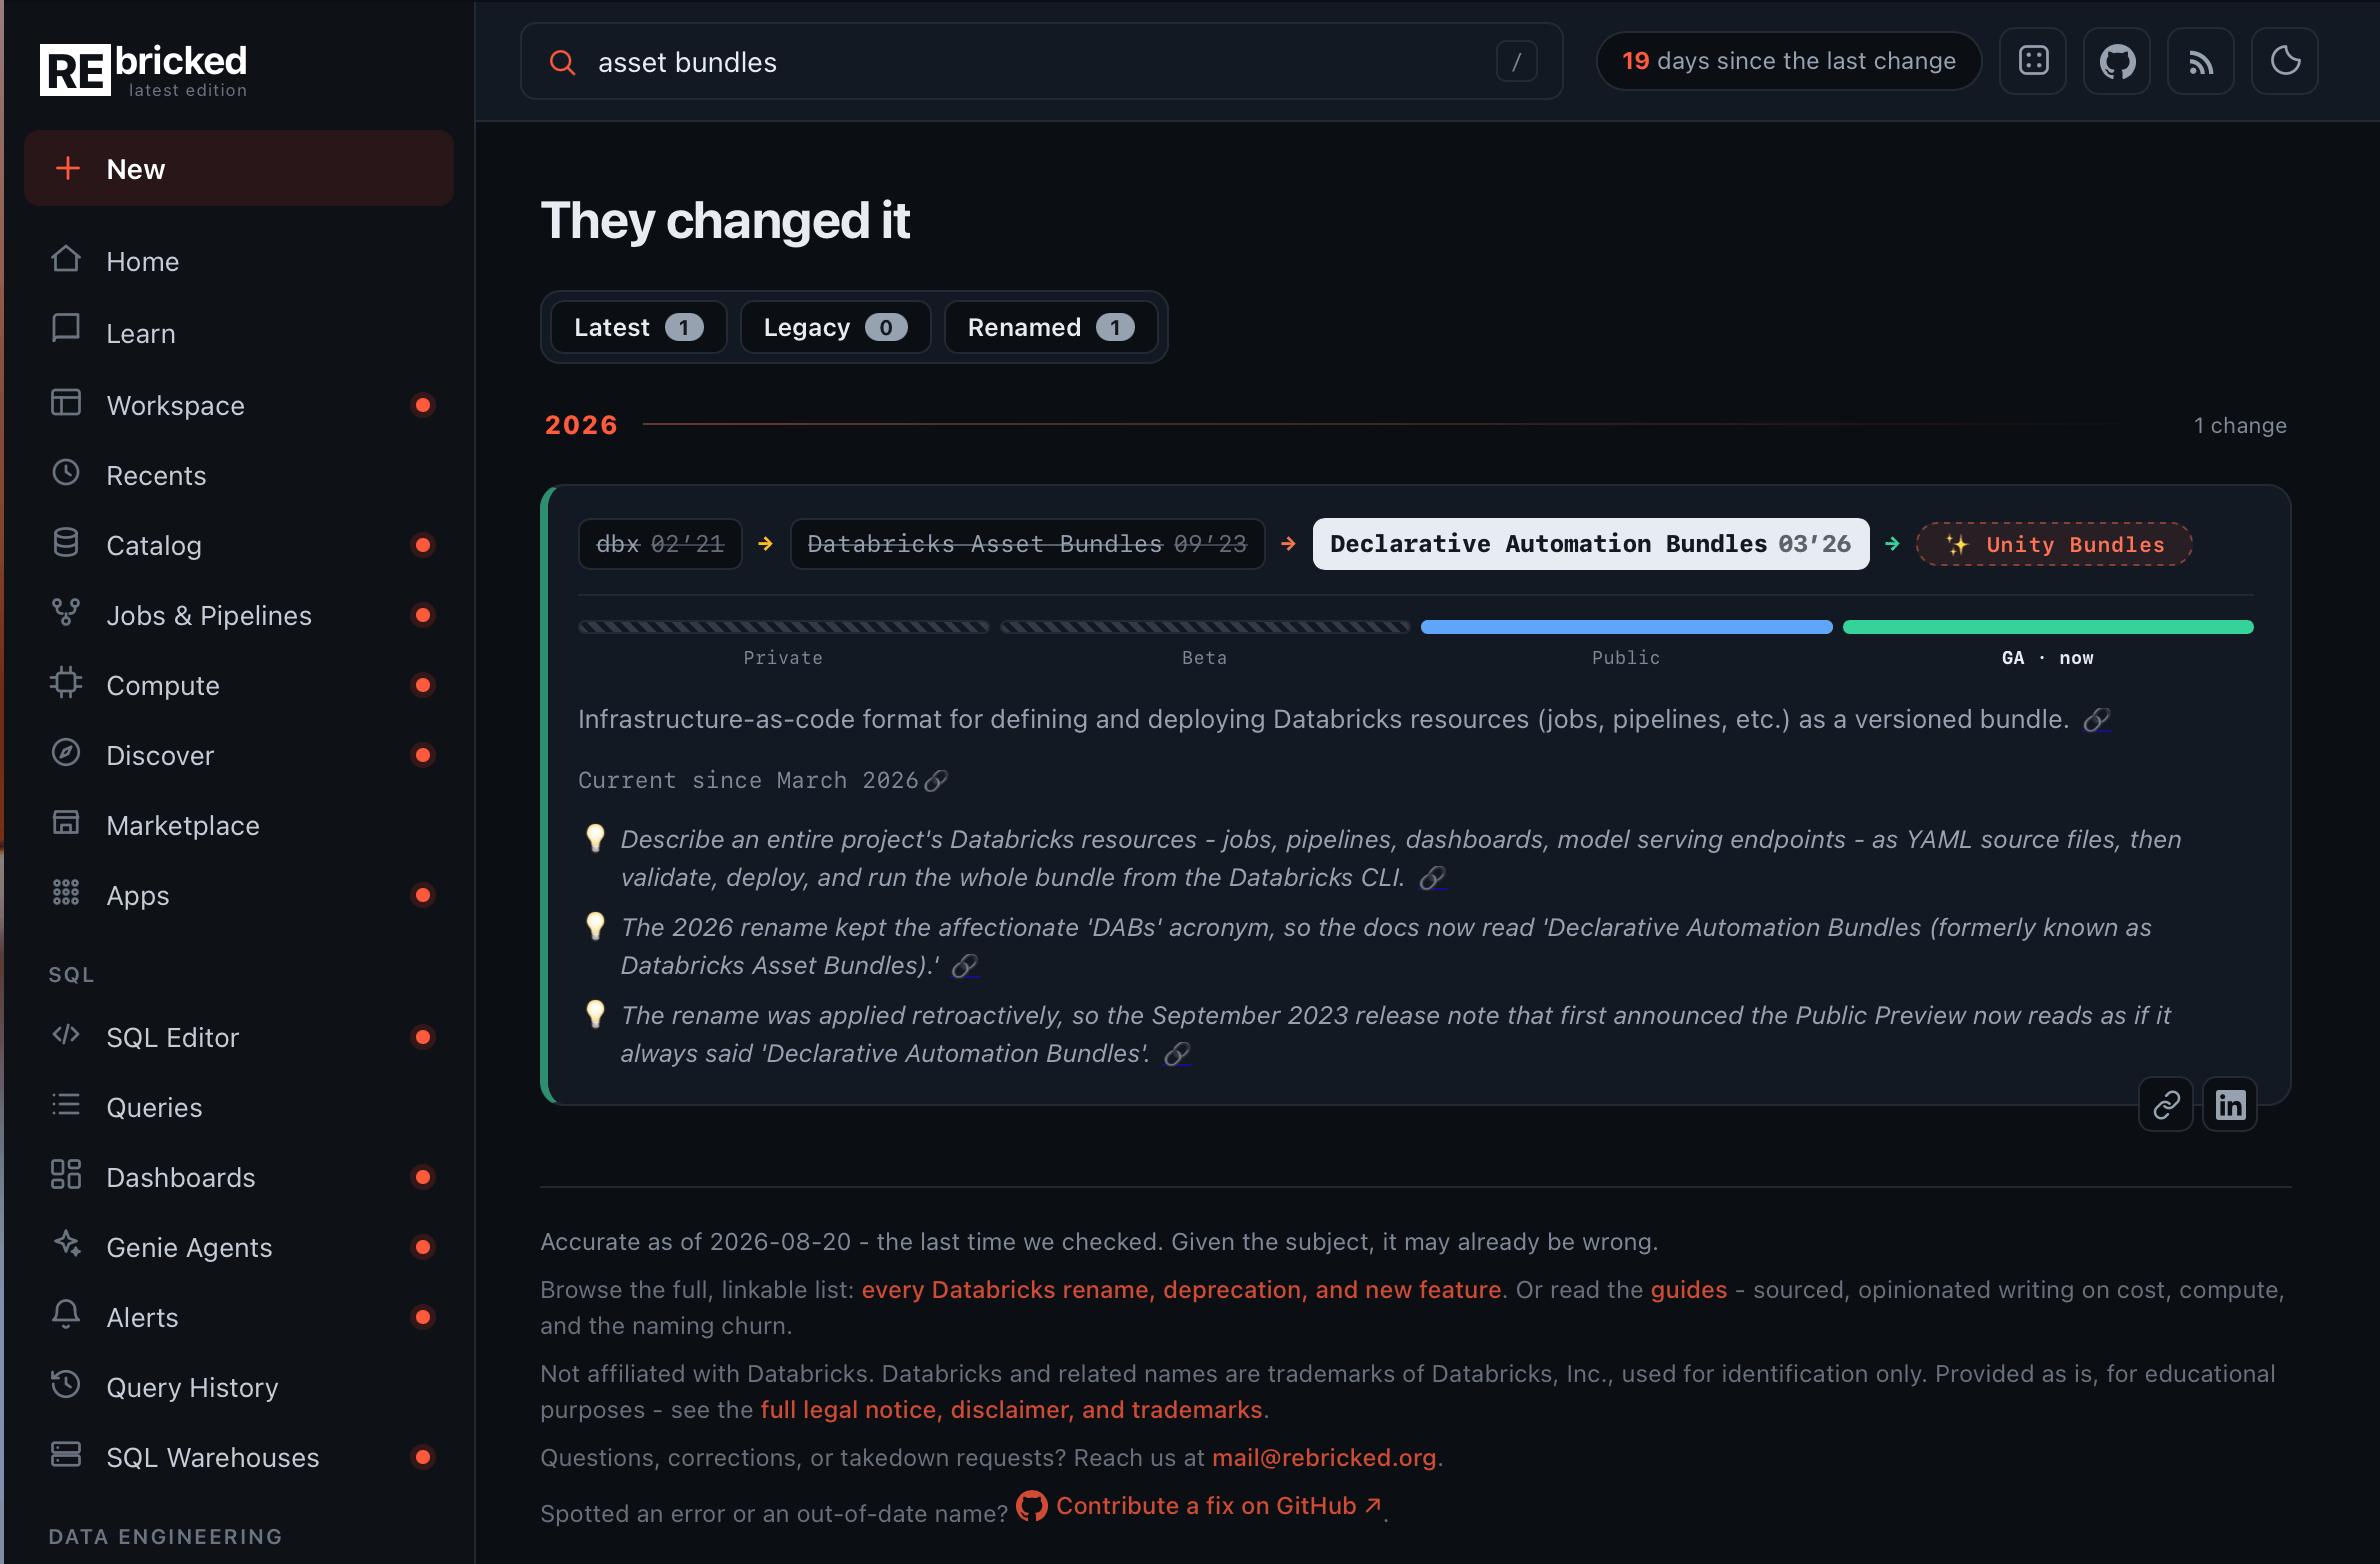Select the dbx 02'21 name chip

pos(660,544)
